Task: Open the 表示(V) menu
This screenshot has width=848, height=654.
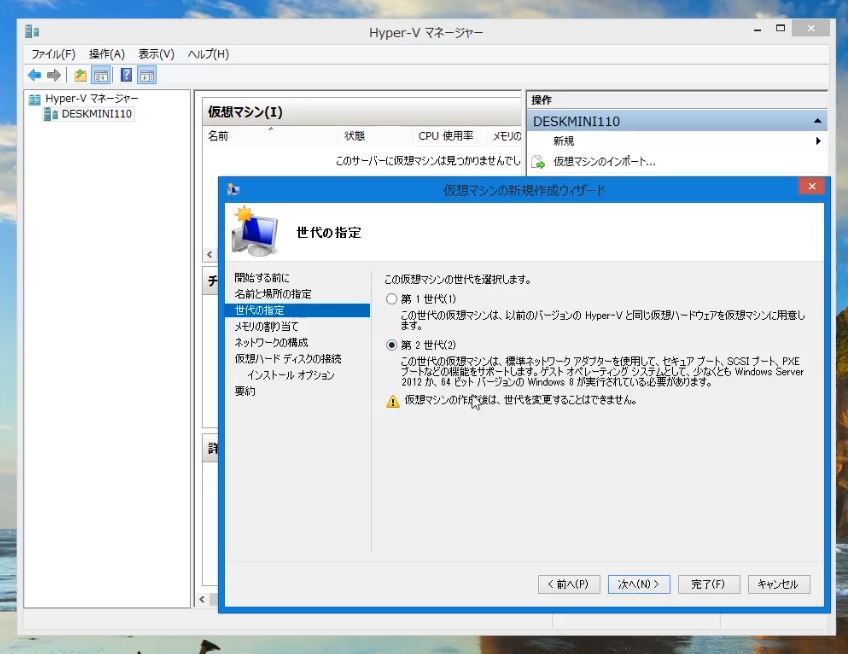Action: point(156,54)
